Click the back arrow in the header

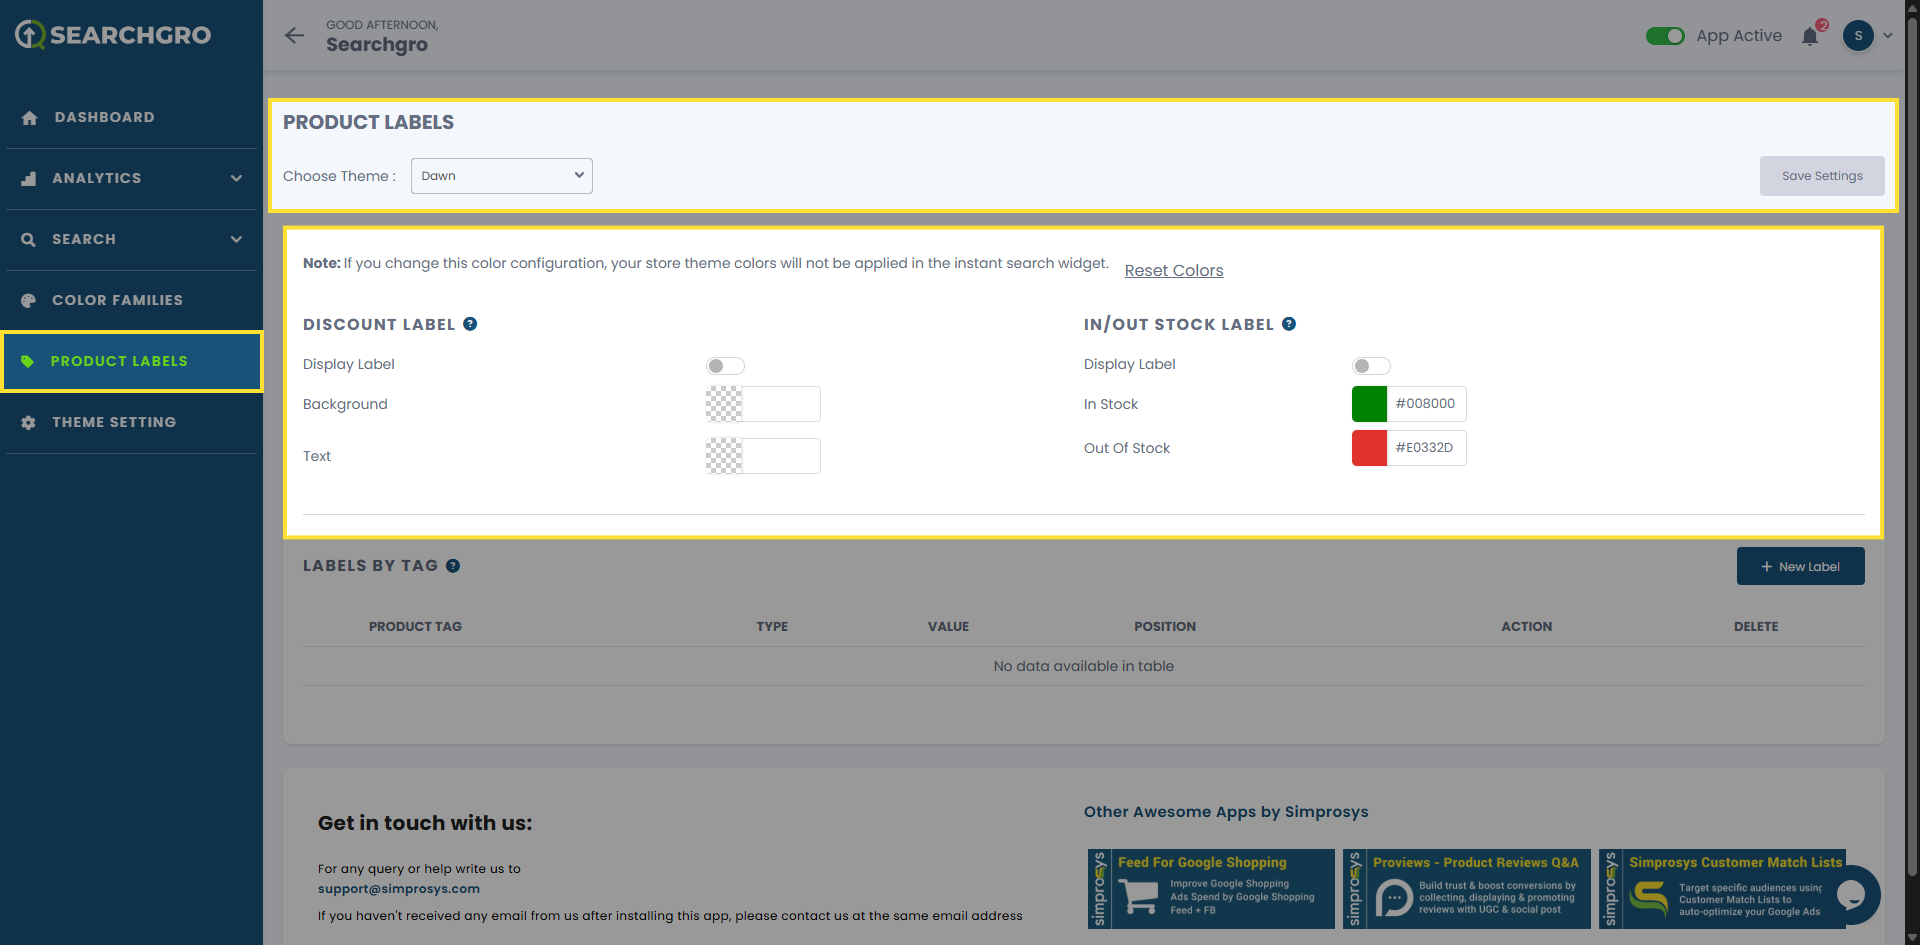click(x=294, y=36)
